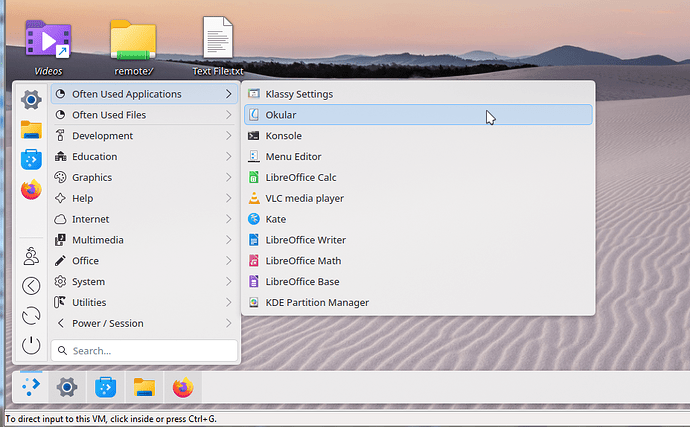Screen dimensions: 690x427
Task: Launch LibreOffice Math
Action: pos(418,261)
